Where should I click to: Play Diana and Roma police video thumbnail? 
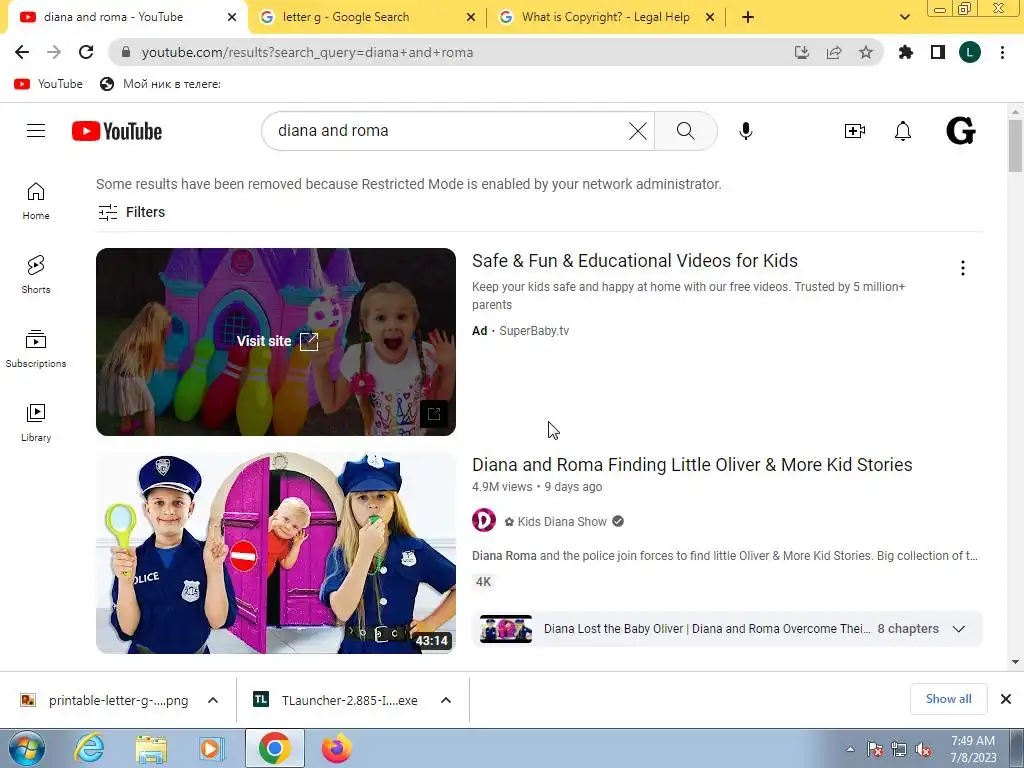[x=276, y=552]
